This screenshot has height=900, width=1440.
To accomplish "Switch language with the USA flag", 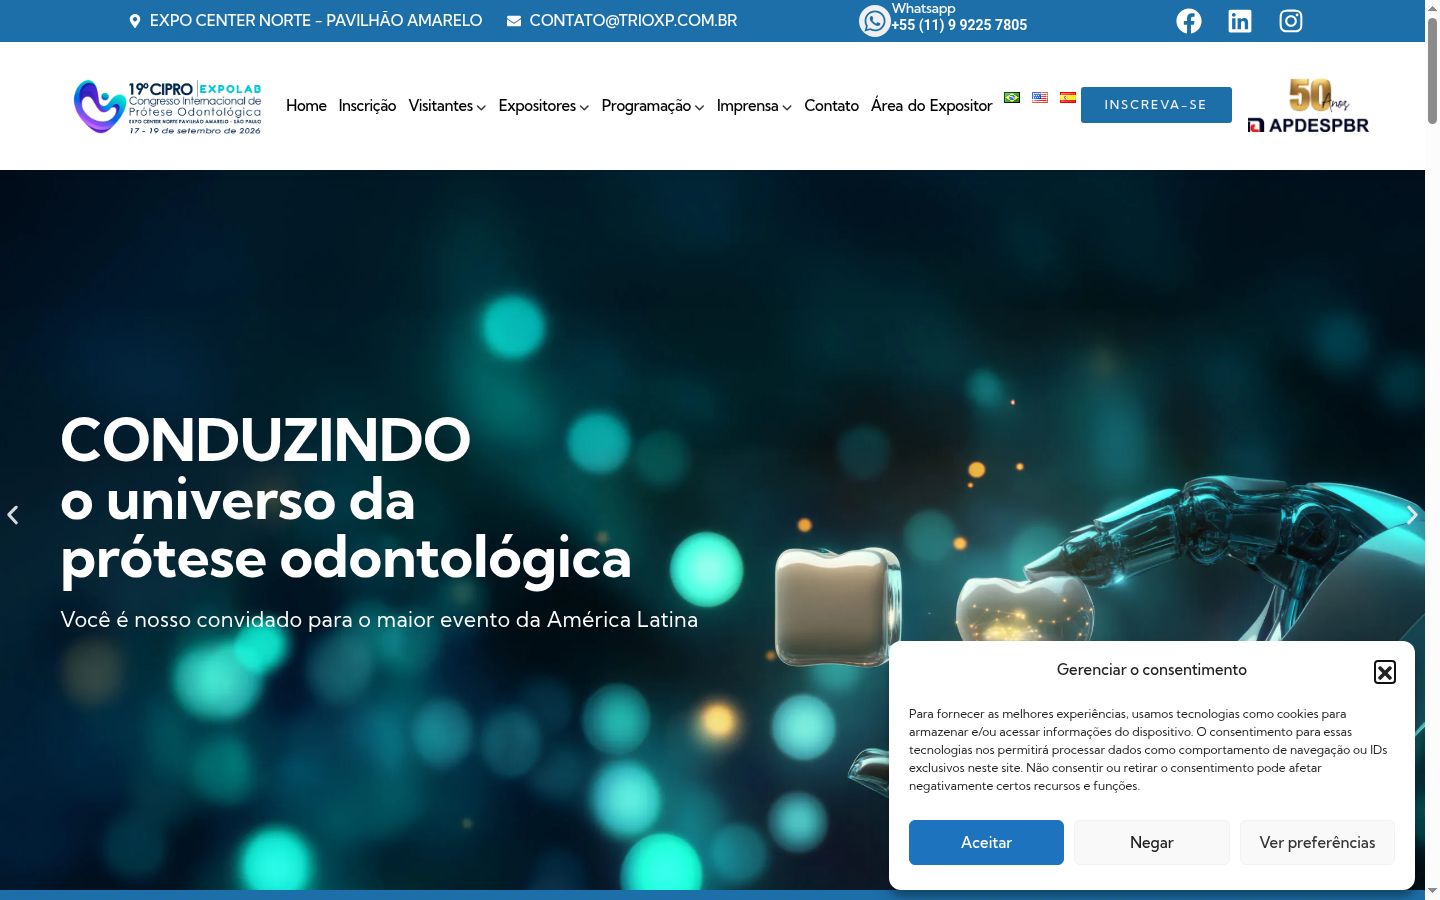I will 1040,97.
